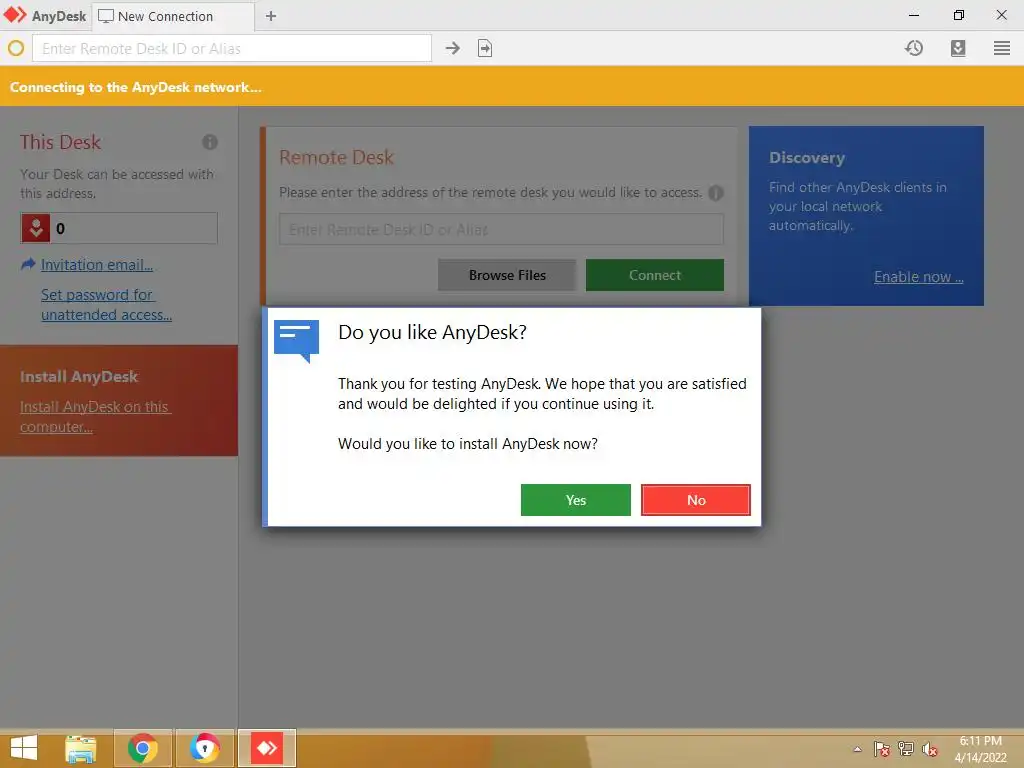The width and height of the screenshot is (1024, 768).
Task: Open the Windows Start button
Action: [x=24, y=748]
